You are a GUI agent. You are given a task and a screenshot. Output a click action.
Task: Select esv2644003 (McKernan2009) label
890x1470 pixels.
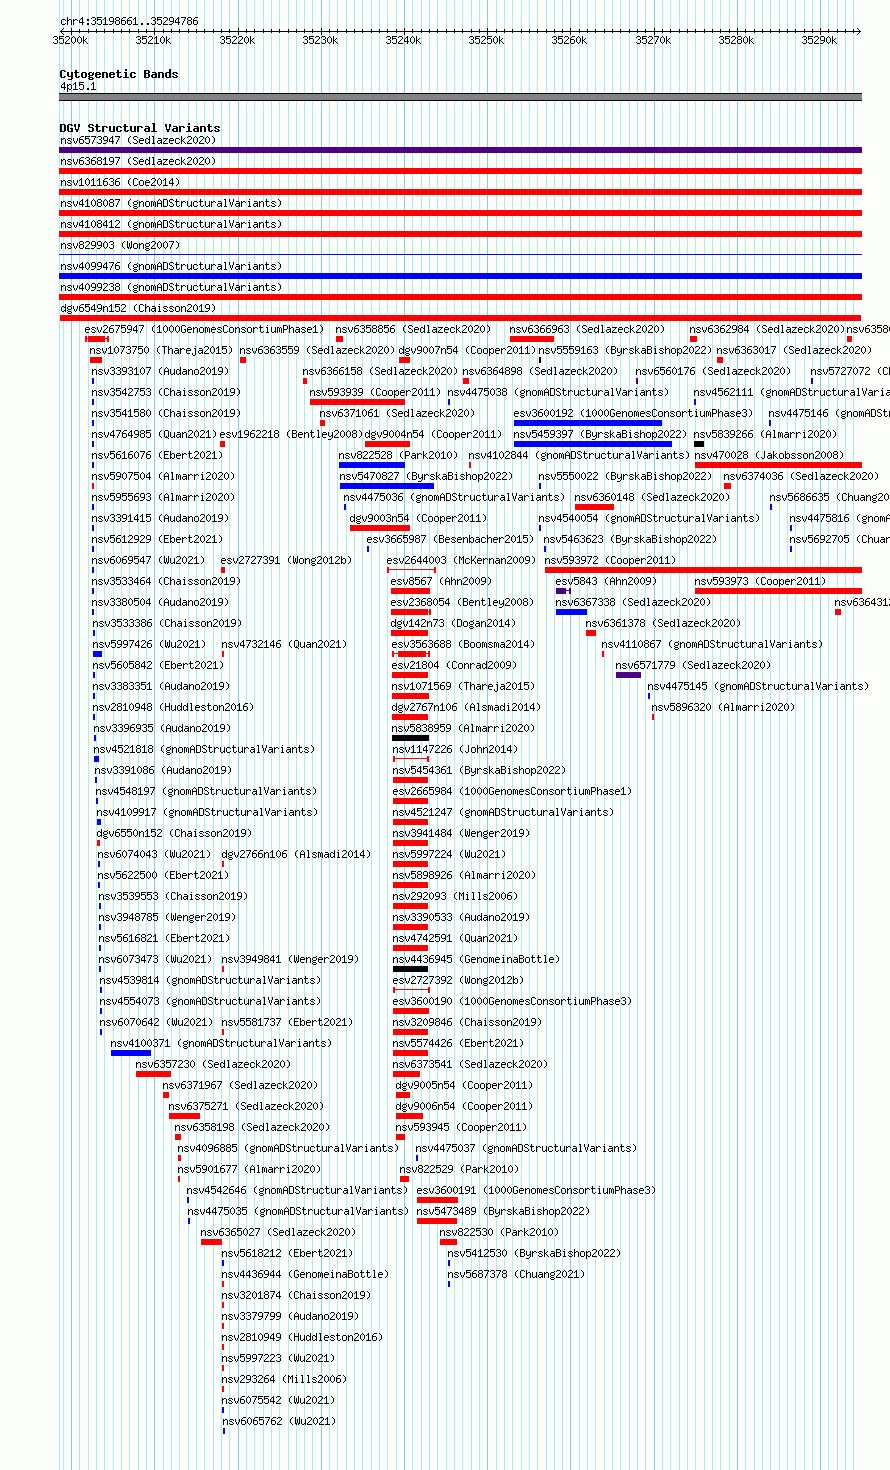[x=461, y=560]
